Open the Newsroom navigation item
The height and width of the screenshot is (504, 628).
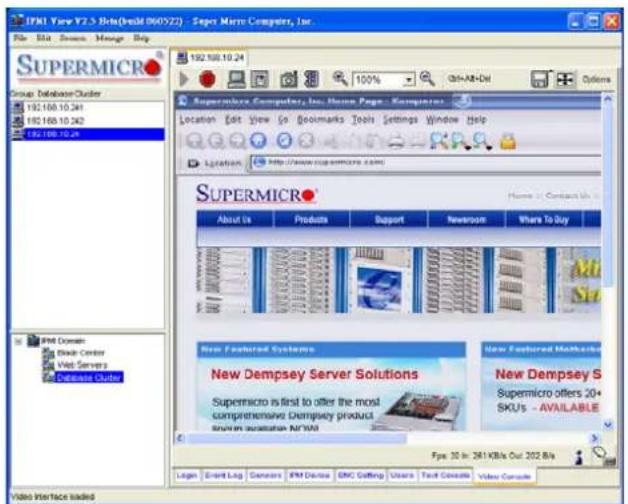tap(466, 219)
